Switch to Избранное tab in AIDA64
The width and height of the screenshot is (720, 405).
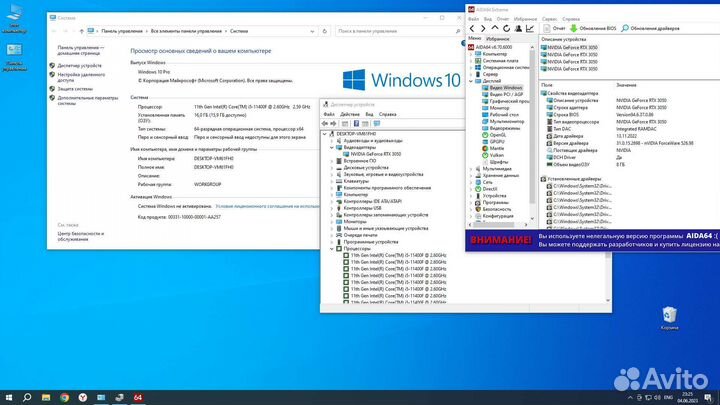click(498, 39)
